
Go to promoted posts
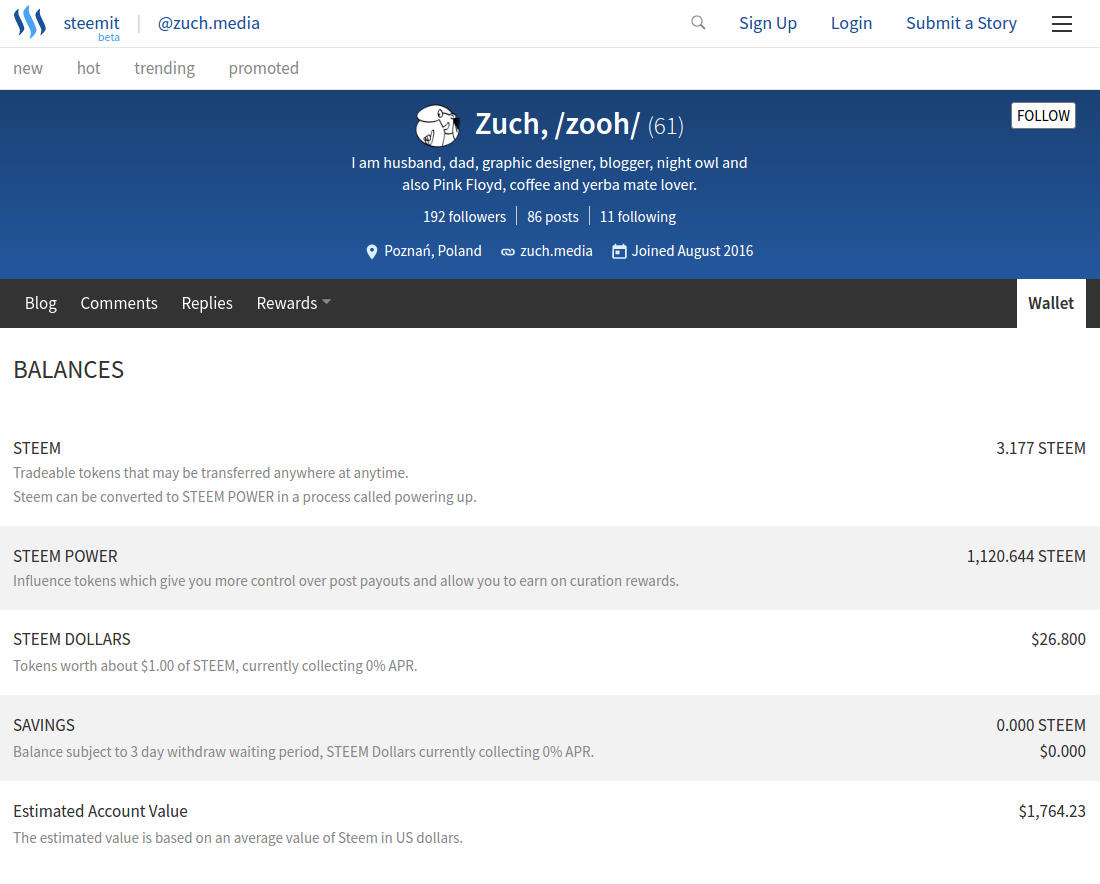click(264, 68)
